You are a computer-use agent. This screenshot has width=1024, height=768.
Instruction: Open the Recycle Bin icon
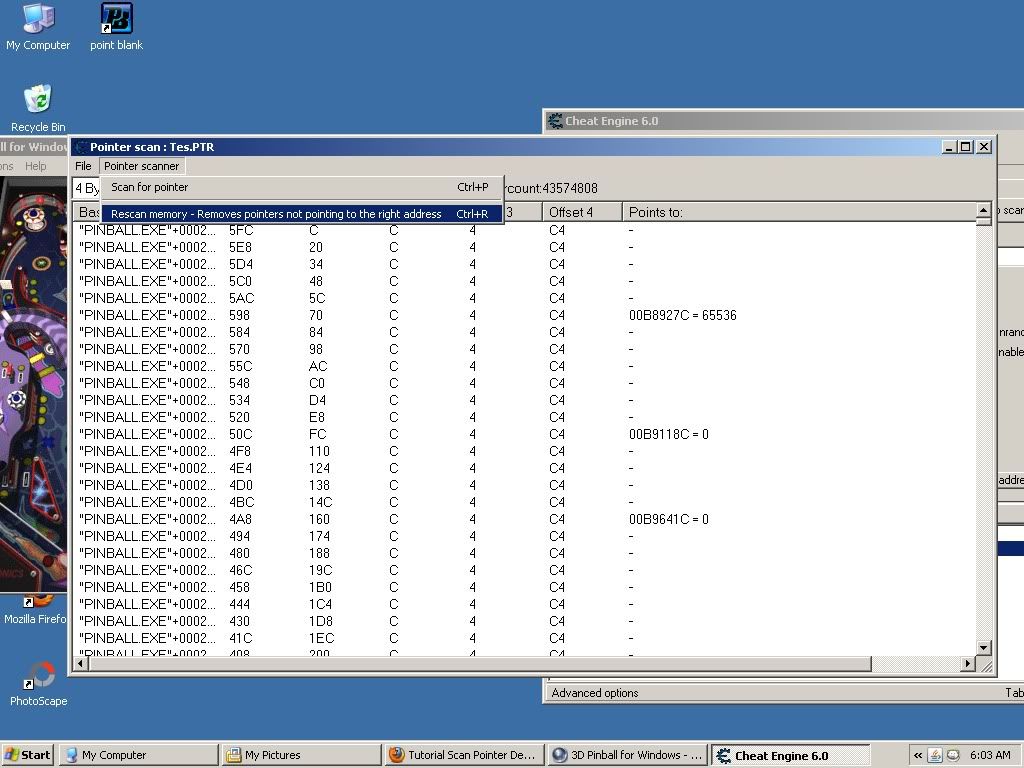38,108
